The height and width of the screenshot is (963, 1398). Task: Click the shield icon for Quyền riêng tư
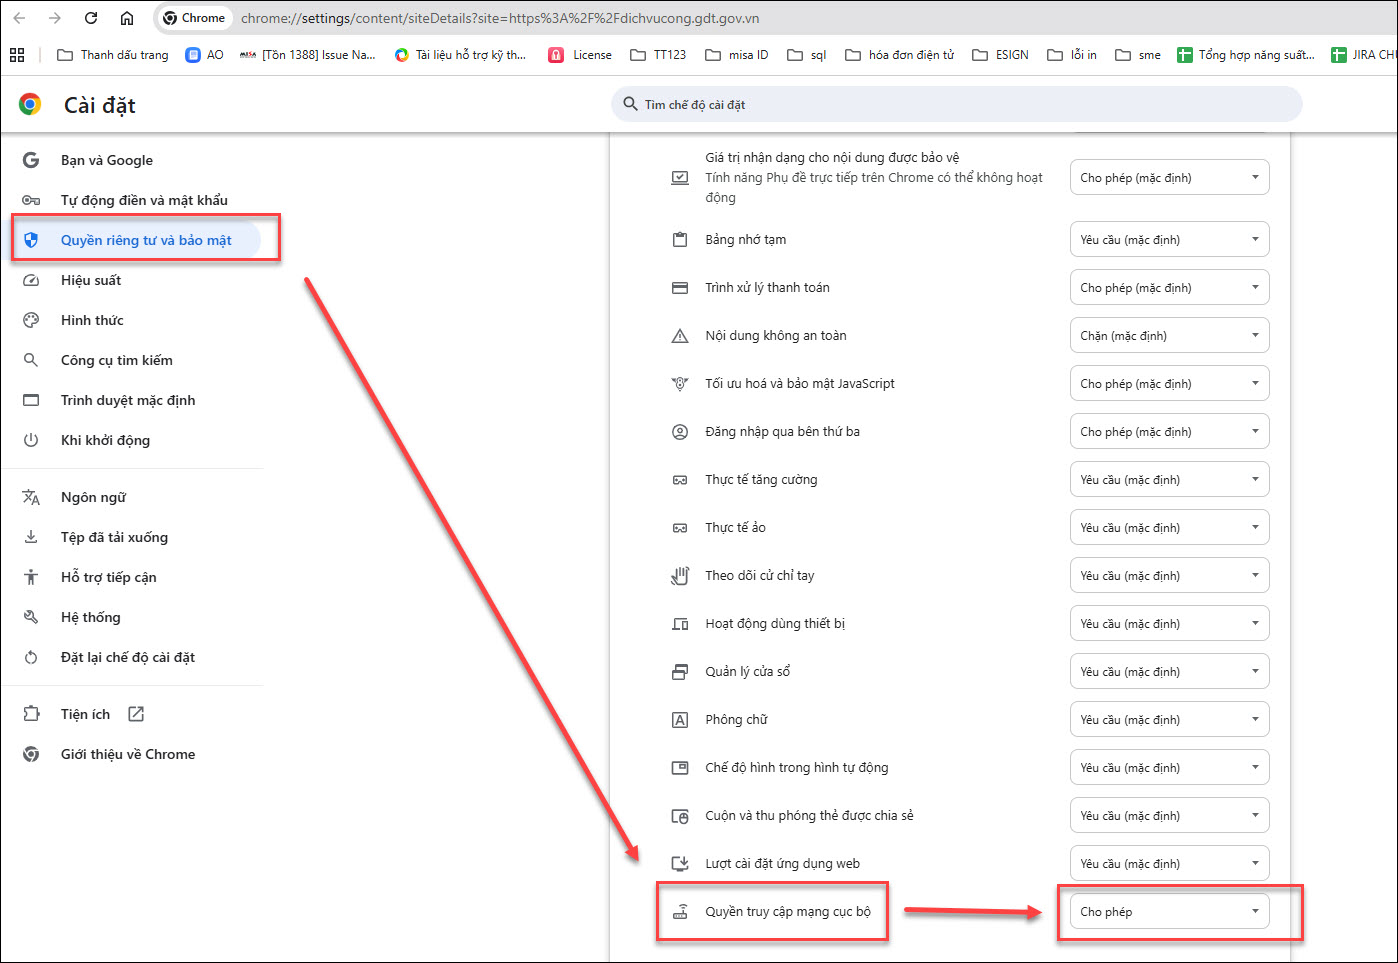pos(31,240)
